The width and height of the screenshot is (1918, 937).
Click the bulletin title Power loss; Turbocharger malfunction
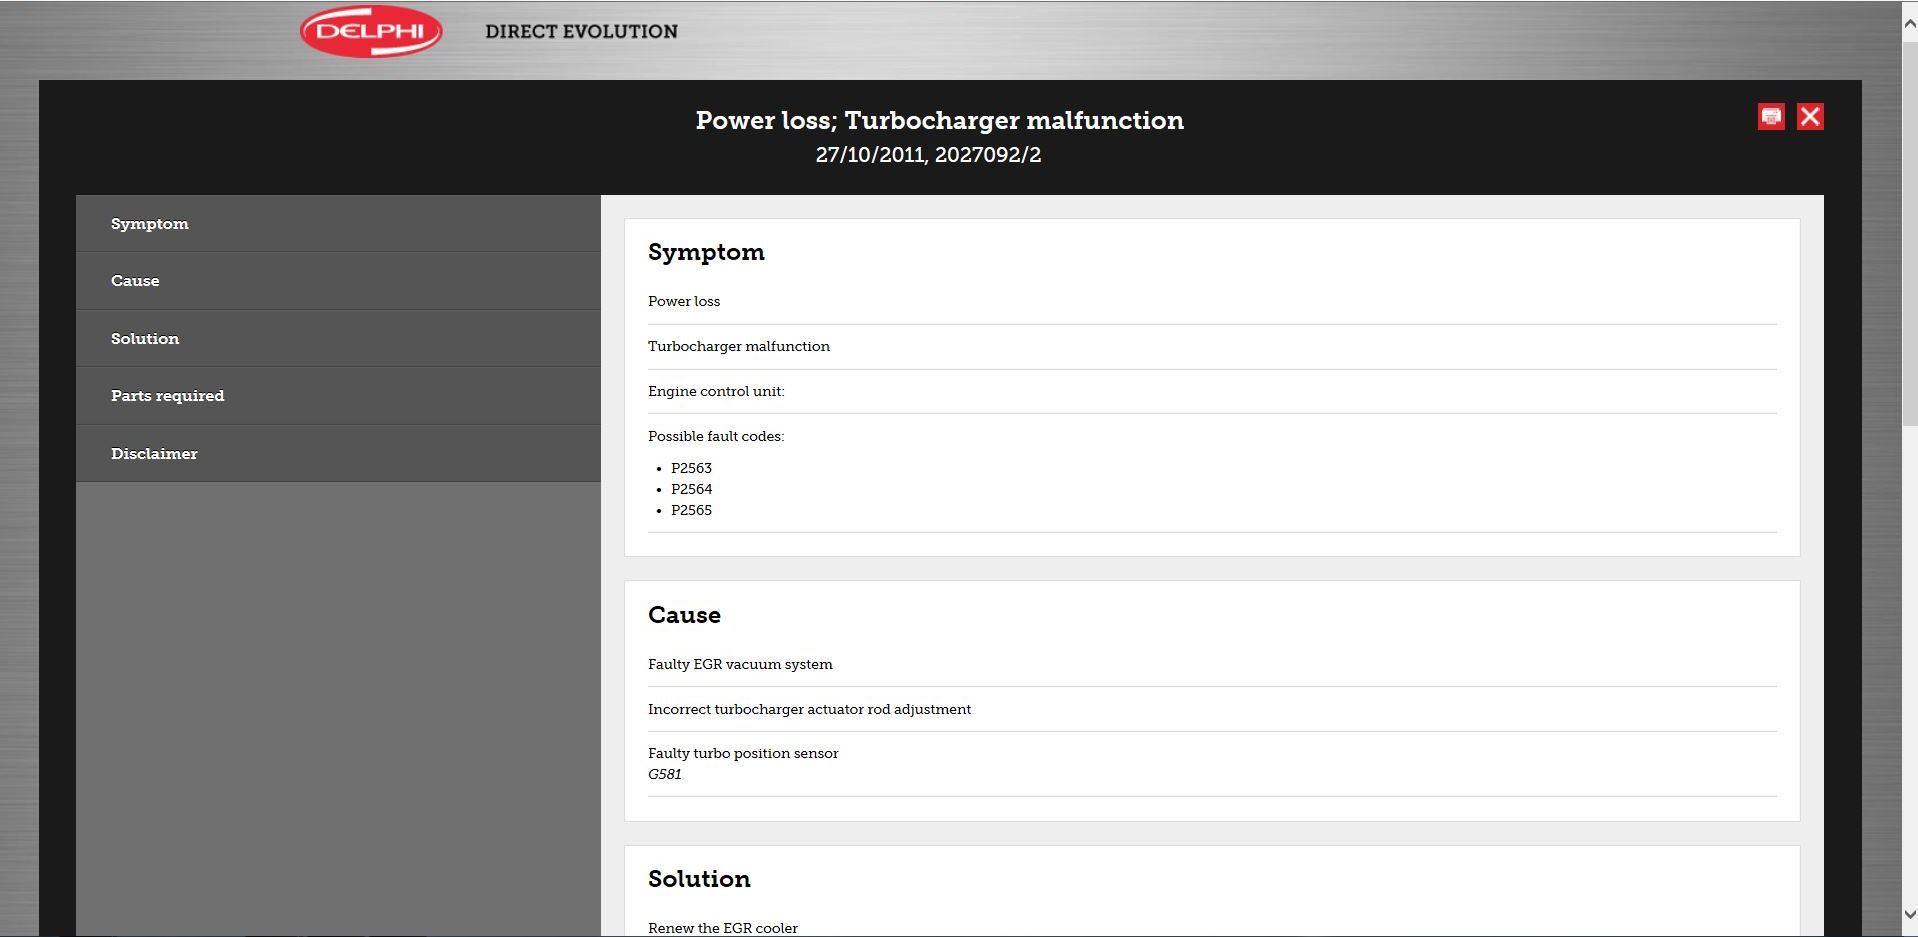pyautogui.click(x=939, y=121)
